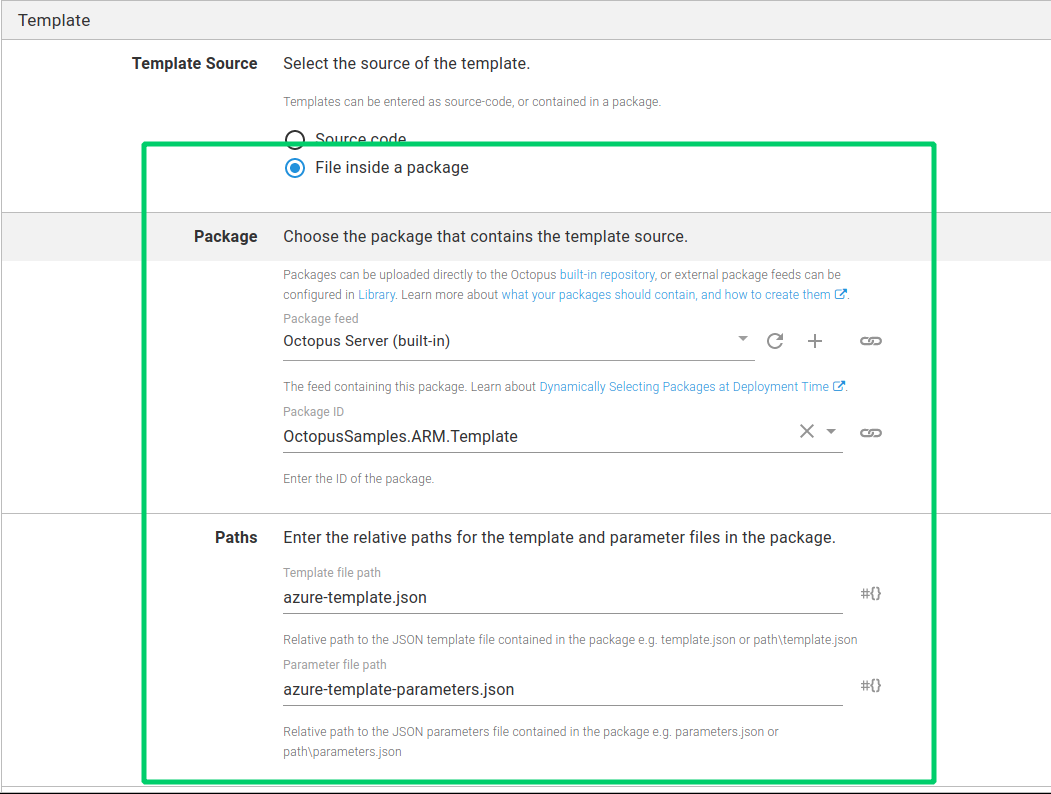1051x794 pixels.
Task: Expand the Package ID dropdown arrow
Action: point(831,432)
